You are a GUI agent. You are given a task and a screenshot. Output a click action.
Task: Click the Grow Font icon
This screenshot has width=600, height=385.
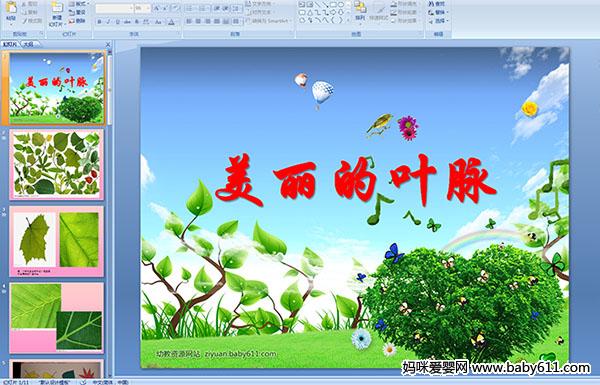click(x=157, y=8)
